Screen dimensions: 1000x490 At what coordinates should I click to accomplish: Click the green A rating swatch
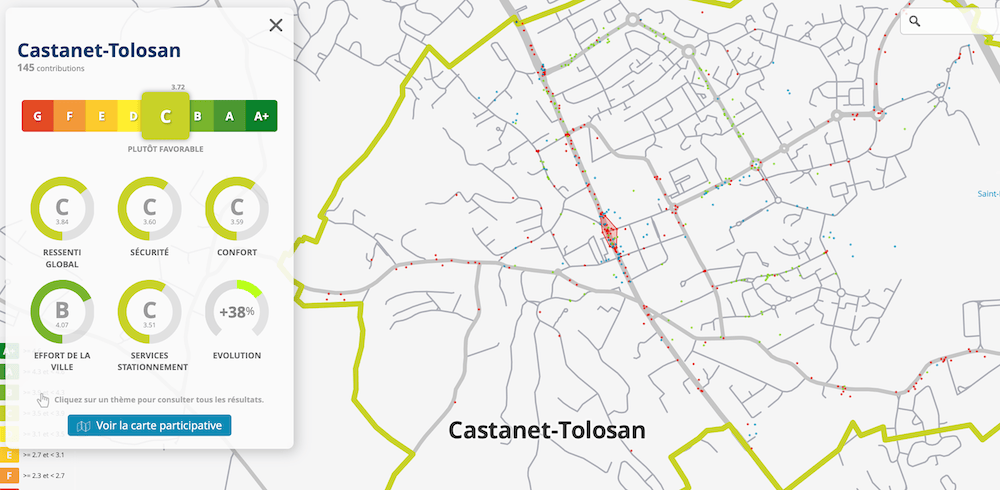click(229, 116)
